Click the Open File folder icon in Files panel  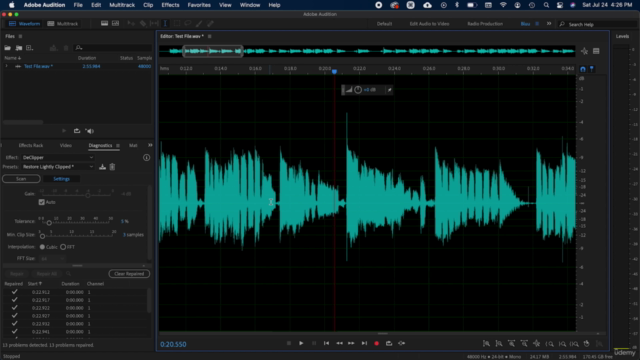(x=7, y=48)
